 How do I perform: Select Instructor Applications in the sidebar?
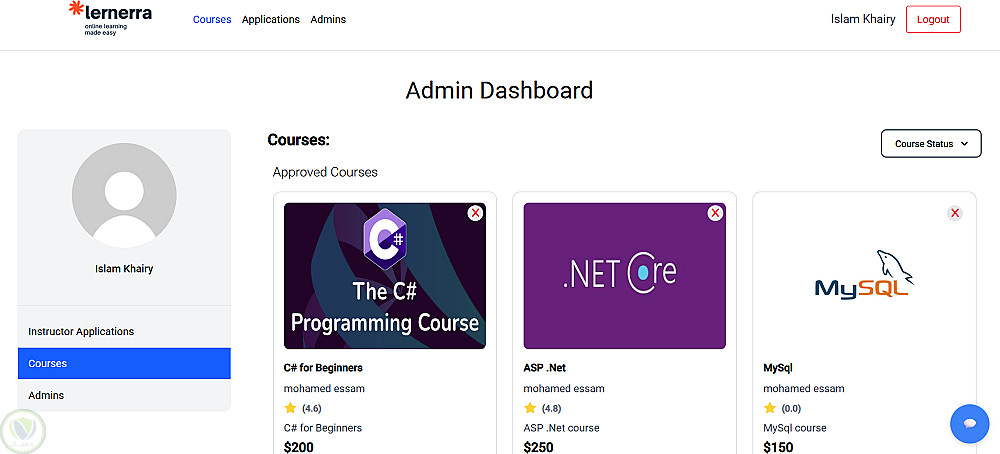(81, 331)
